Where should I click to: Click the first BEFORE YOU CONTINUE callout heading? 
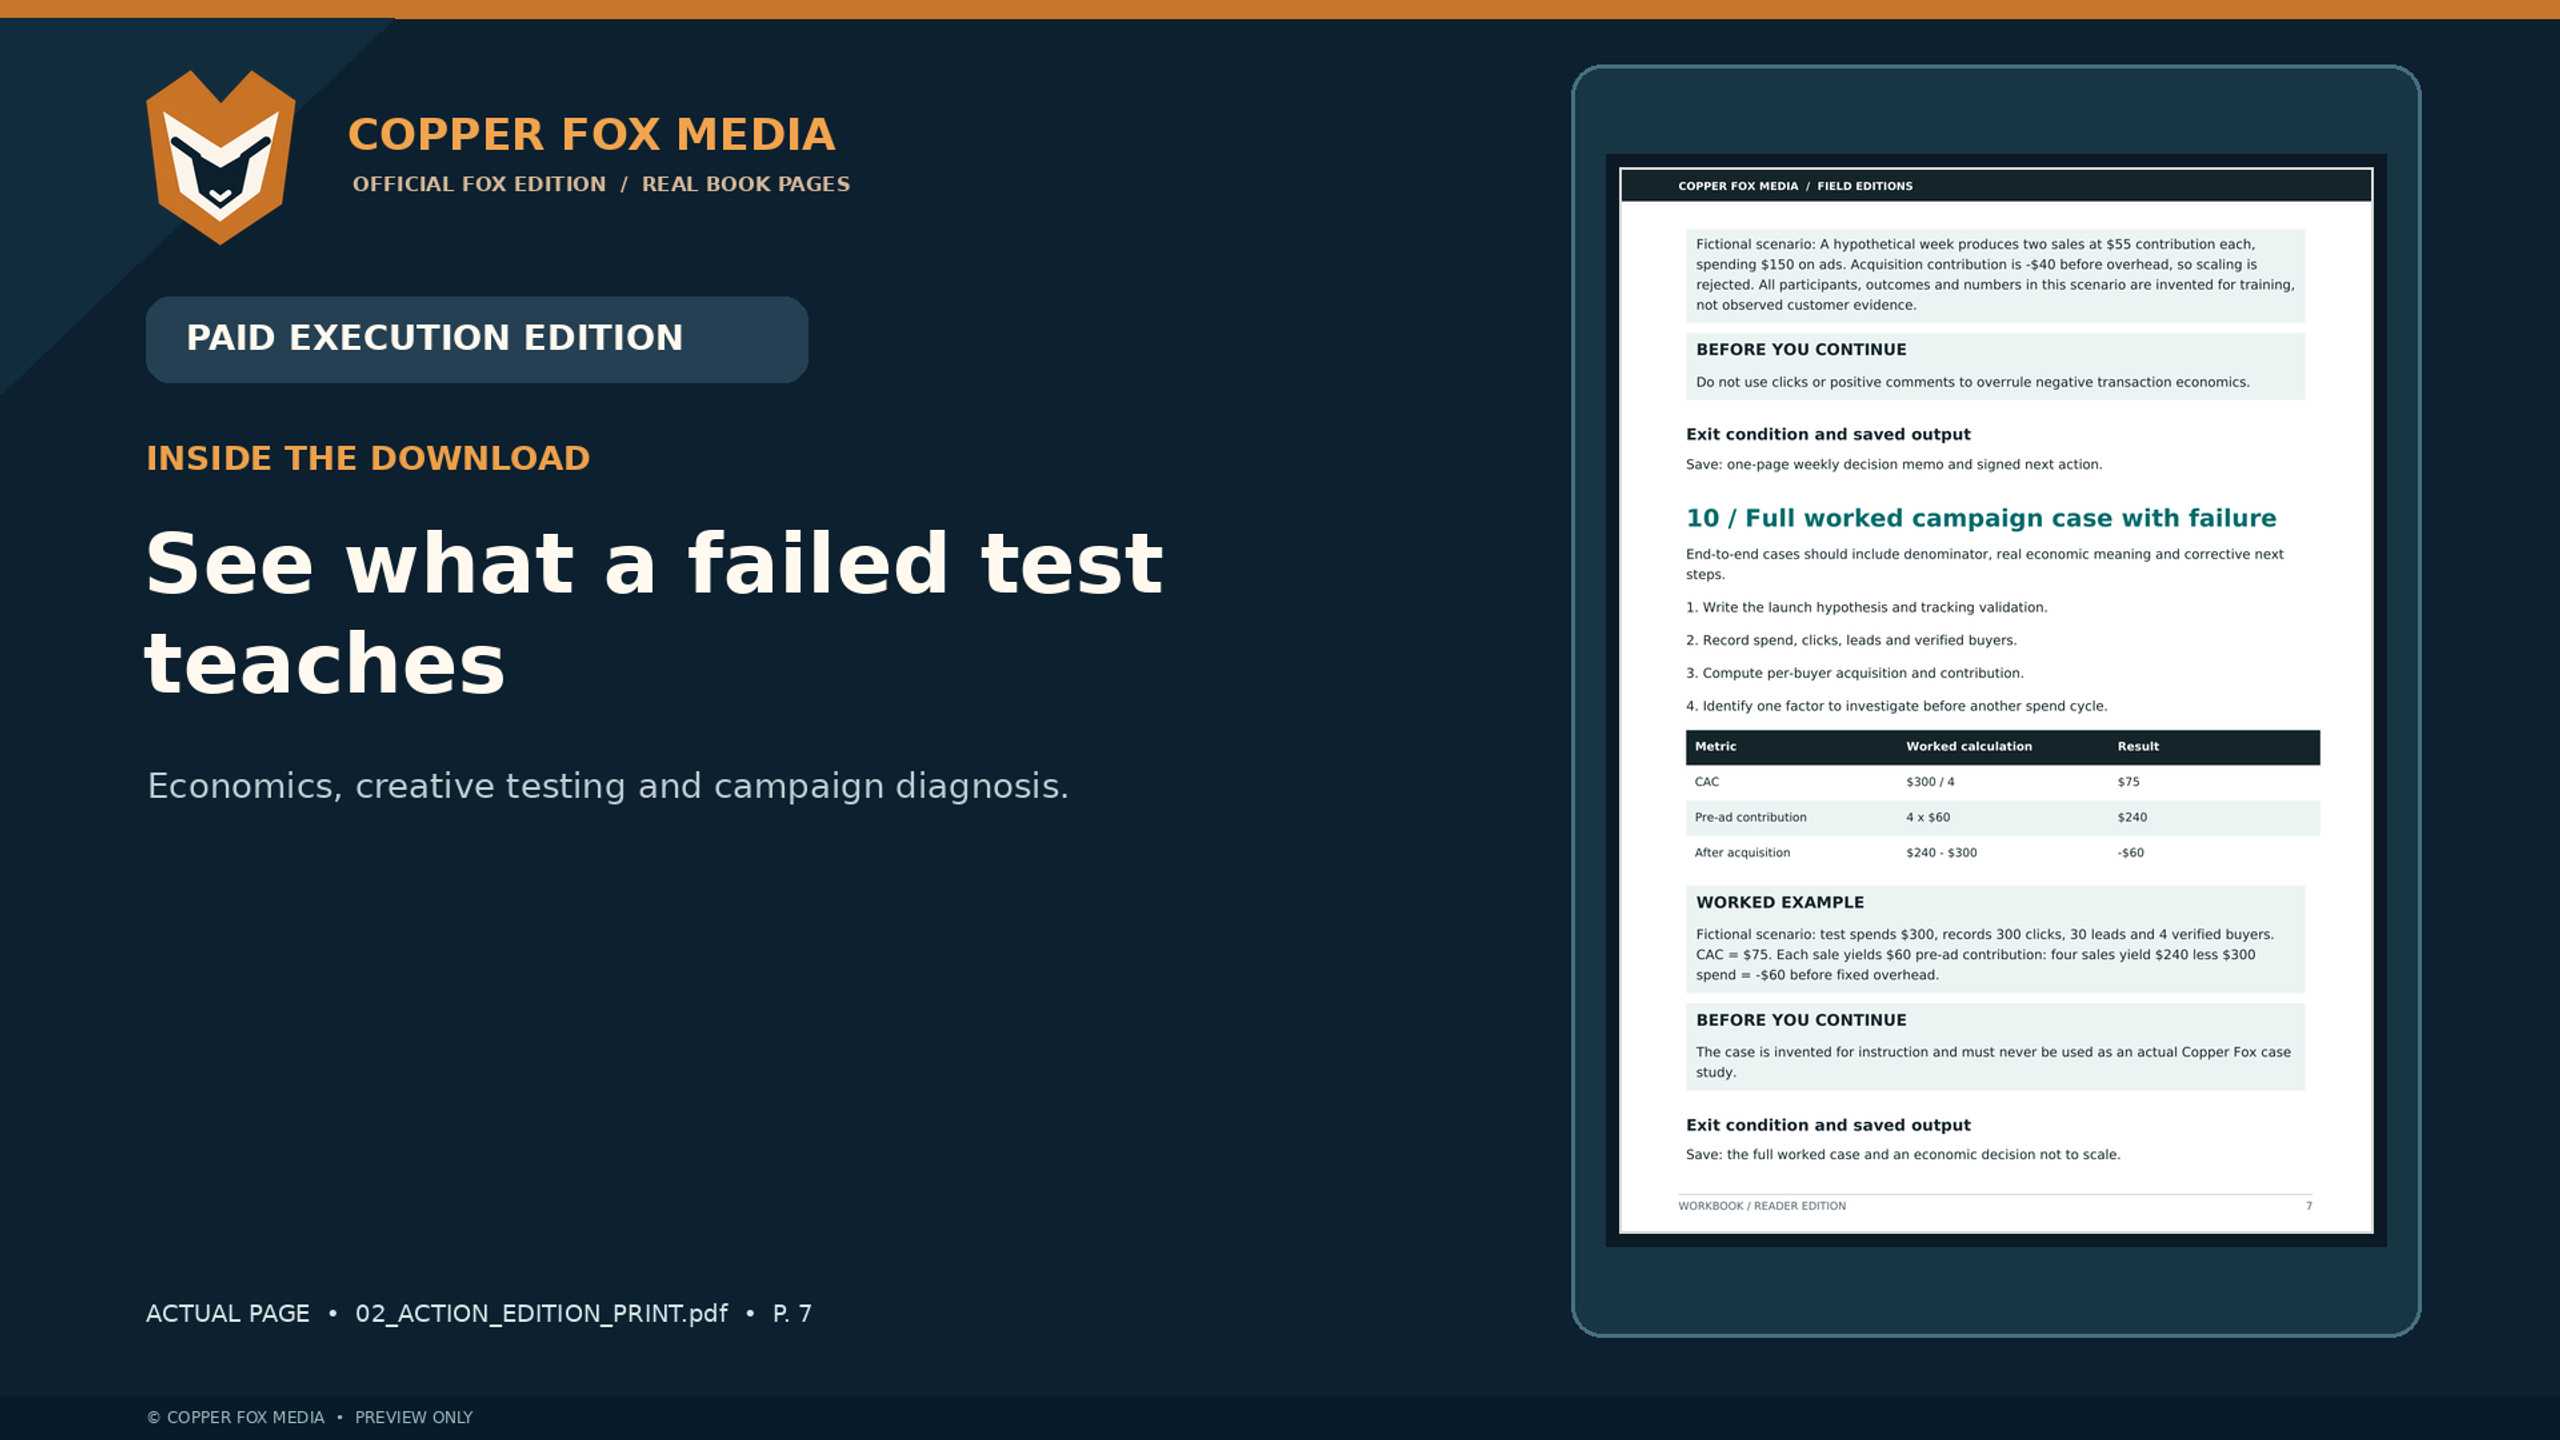click(1801, 349)
